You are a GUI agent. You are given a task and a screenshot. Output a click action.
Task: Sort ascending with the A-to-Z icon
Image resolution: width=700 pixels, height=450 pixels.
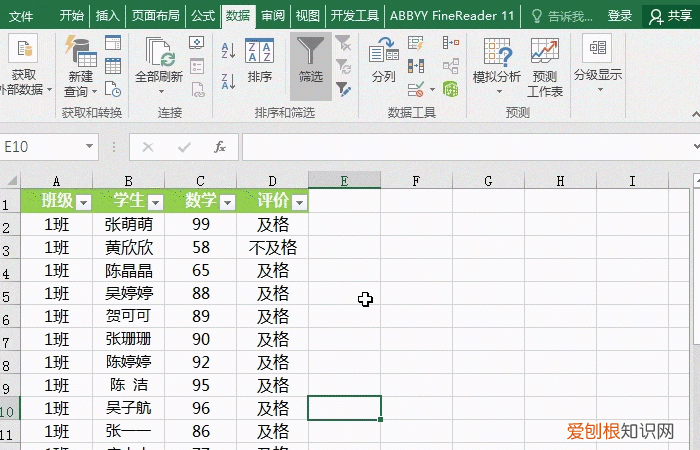228,50
